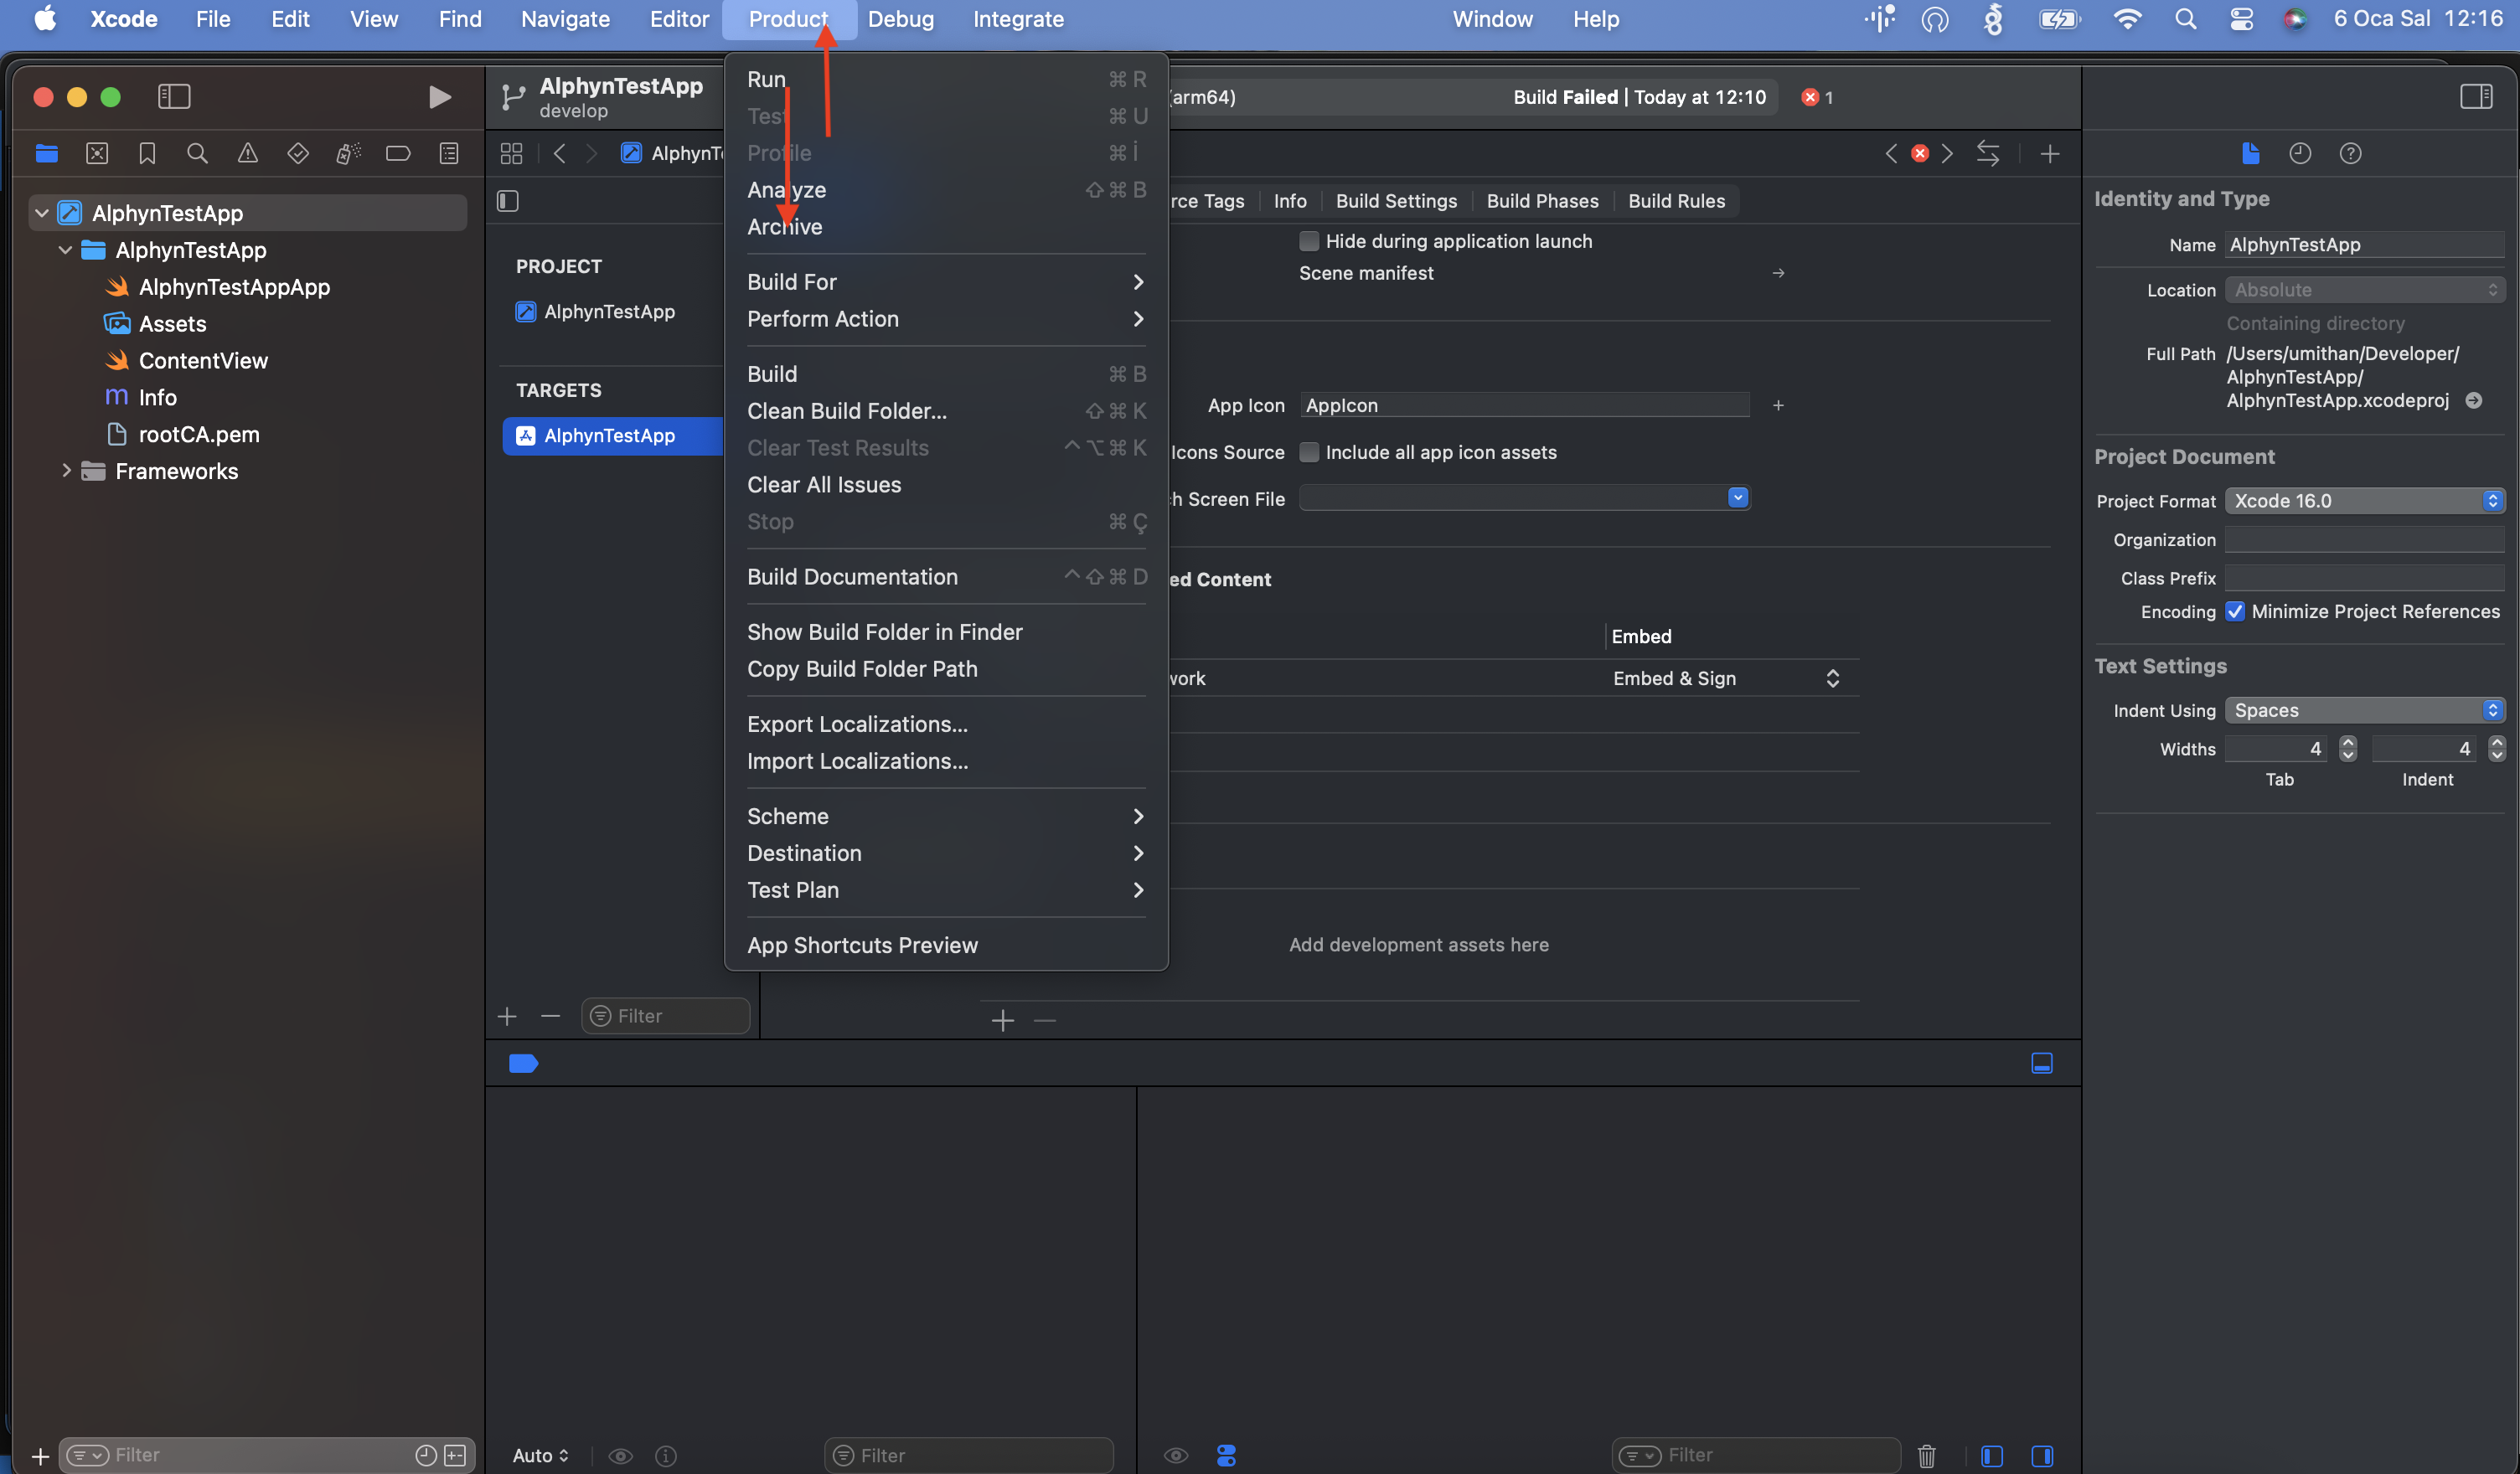Click the related items grid icon
The image size is (2520, 1474).
511,153
